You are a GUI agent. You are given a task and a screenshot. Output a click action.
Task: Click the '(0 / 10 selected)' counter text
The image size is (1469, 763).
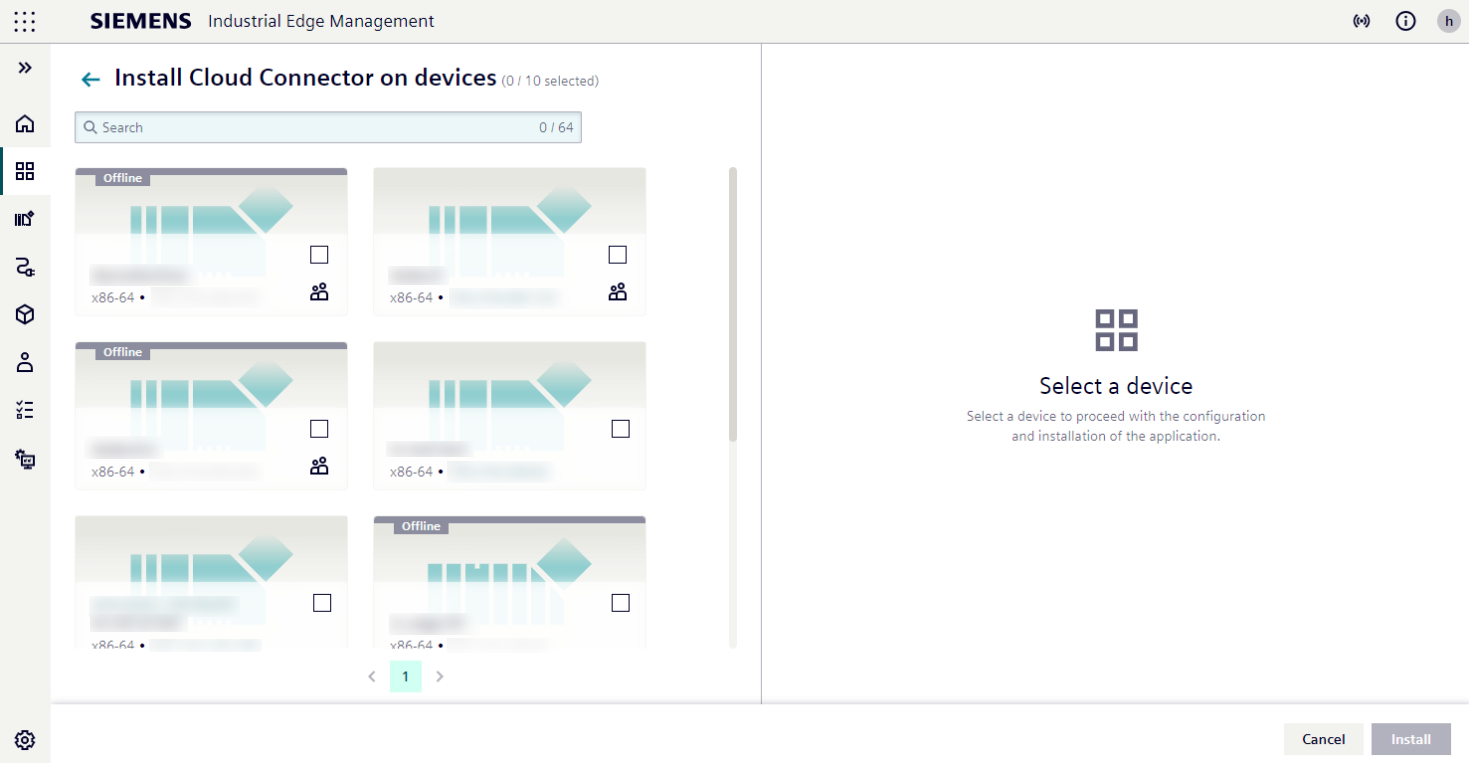pos(550,81)
